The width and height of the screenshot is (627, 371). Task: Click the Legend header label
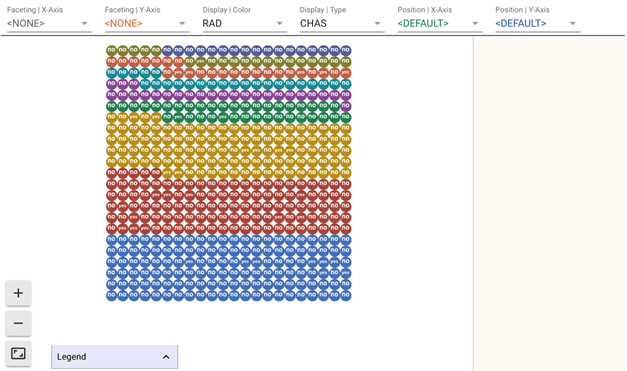[x=72, y=357]
